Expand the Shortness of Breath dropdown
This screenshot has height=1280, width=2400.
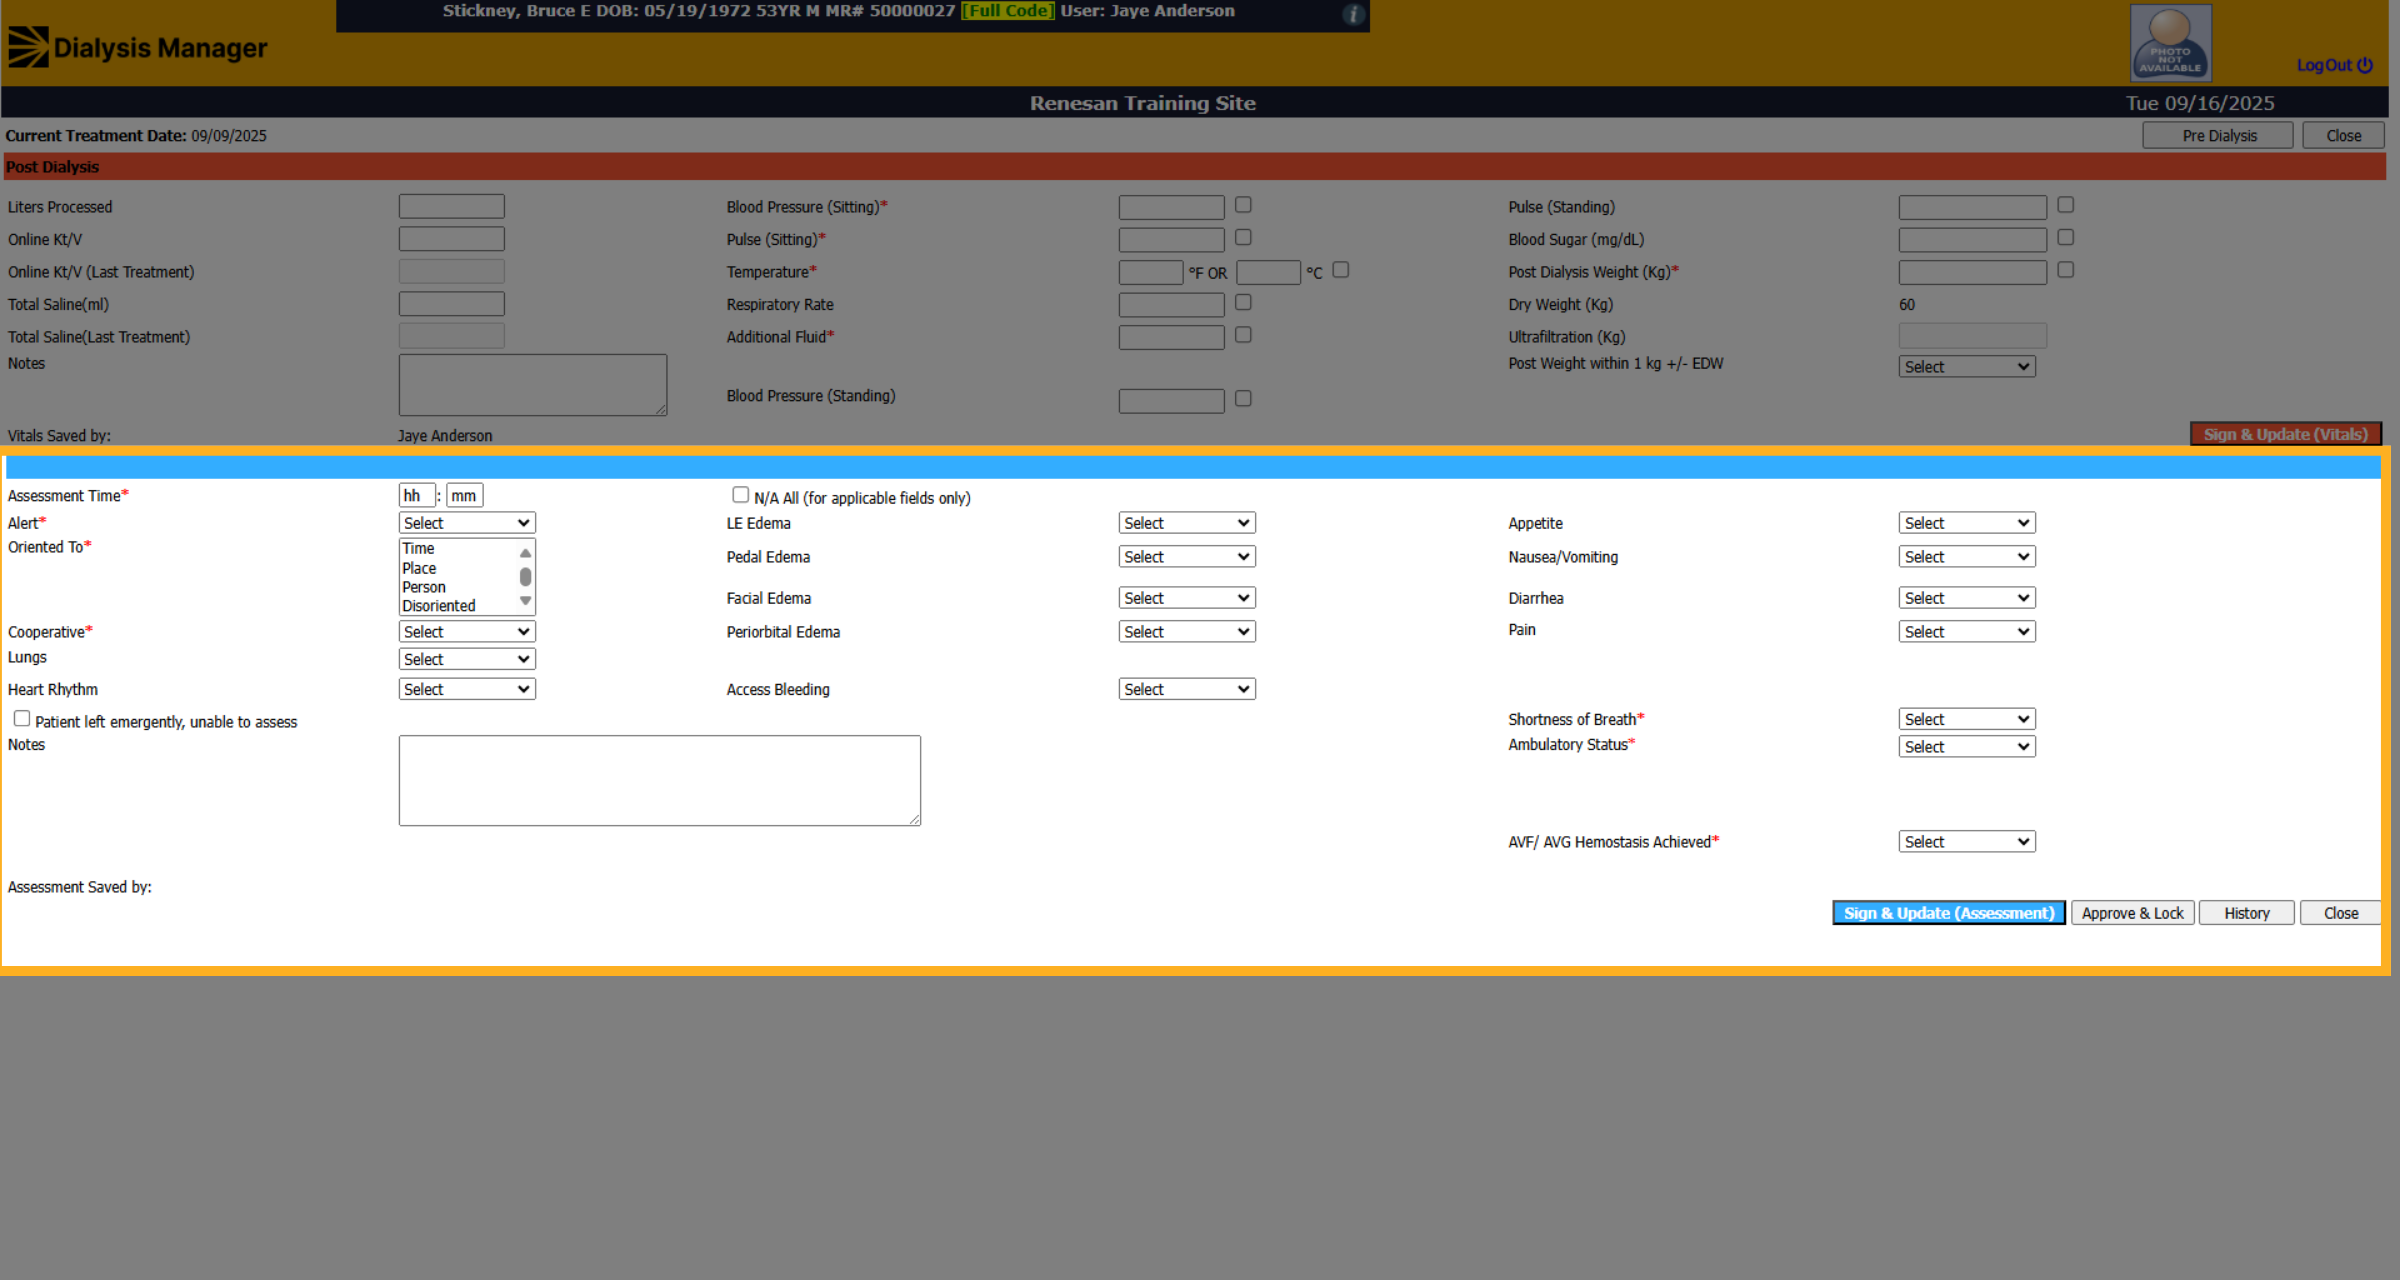pyautogui.click(x=1967, y=719)
